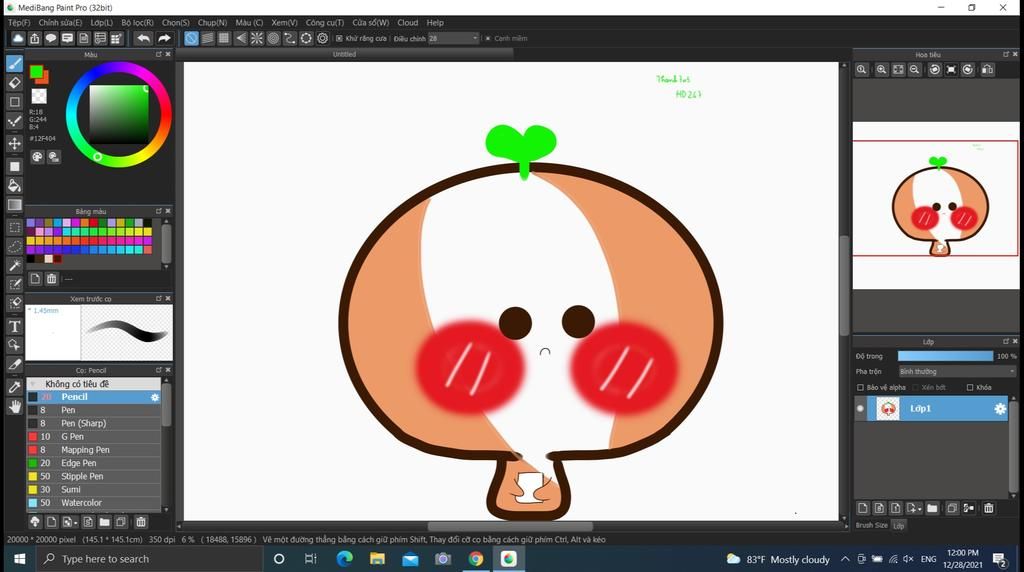The image size is (1024, 572).
Task: Open the Bộ lọc(R) menu
Action: (137, 22)
